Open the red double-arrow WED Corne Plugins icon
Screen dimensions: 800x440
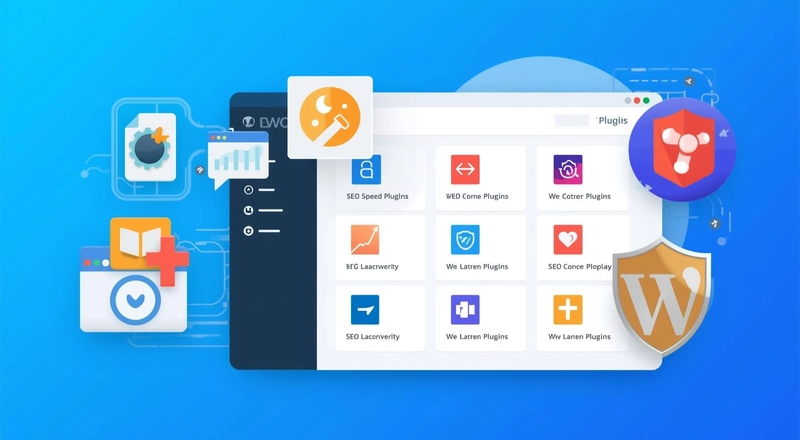(465, 169)
